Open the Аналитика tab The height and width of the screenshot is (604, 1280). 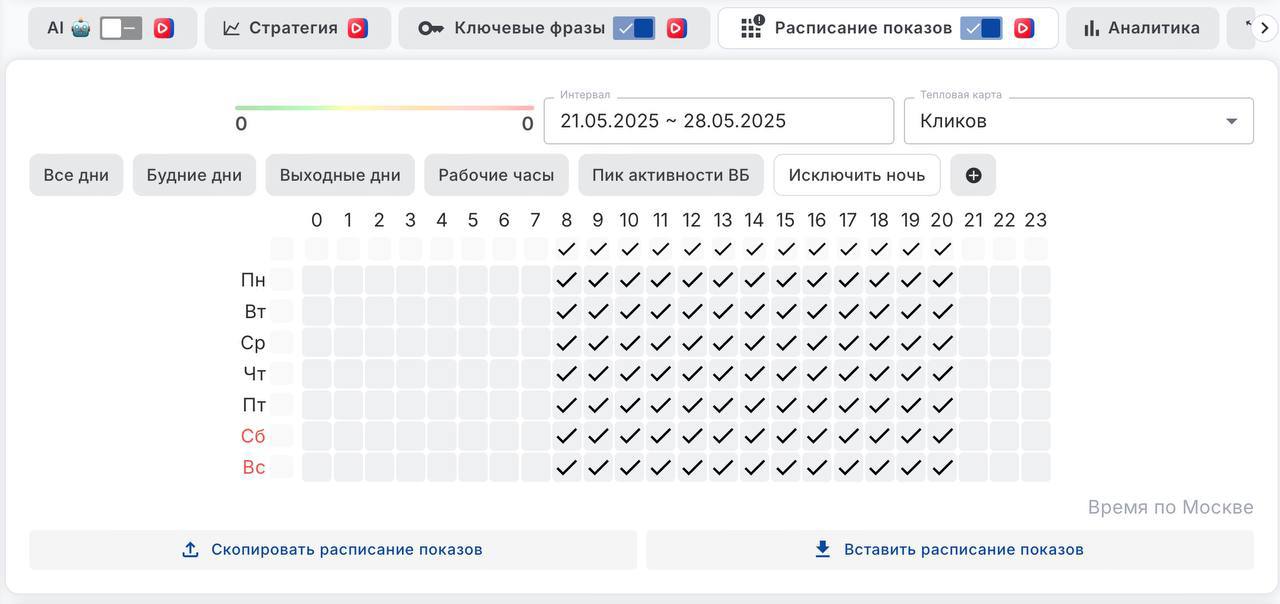coord(1142,28)
